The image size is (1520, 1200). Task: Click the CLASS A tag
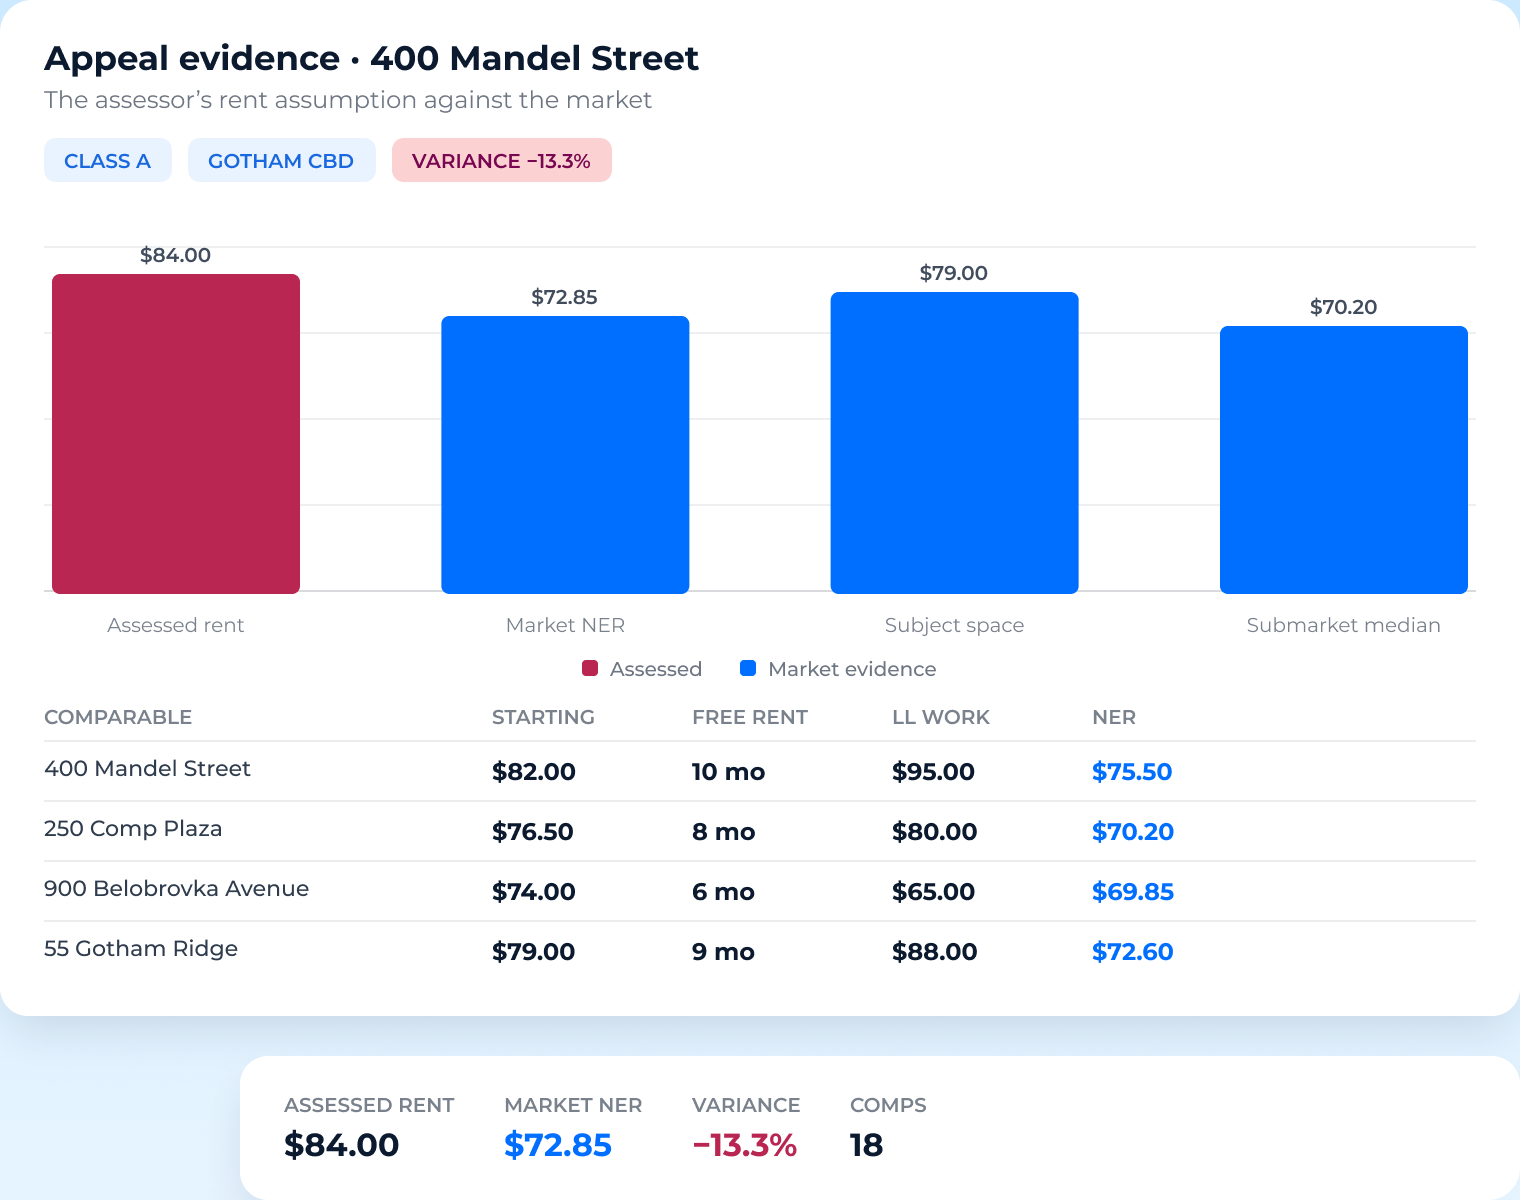[108, 160]
